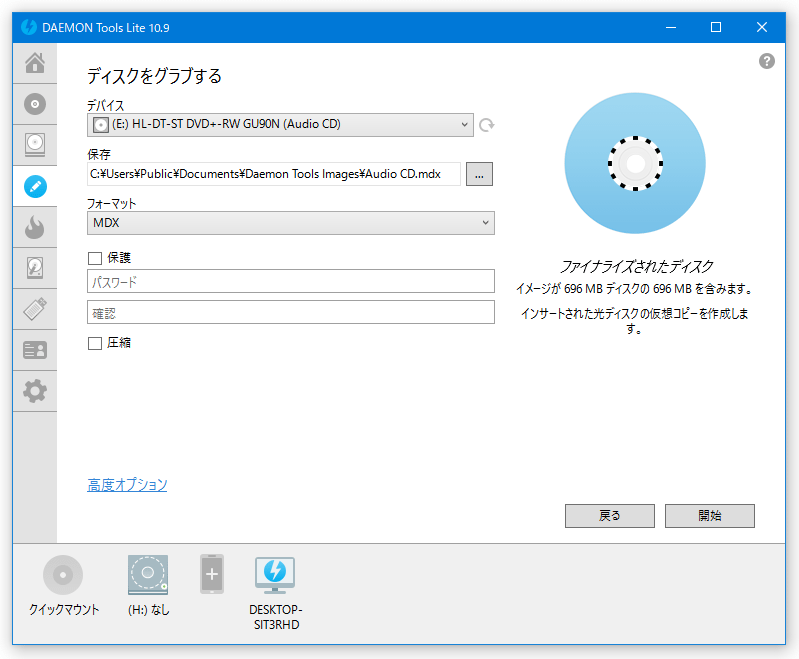Close the DAEMON Tools window
Viewport: 799px width, 659px height.
(x=762, y=27)
